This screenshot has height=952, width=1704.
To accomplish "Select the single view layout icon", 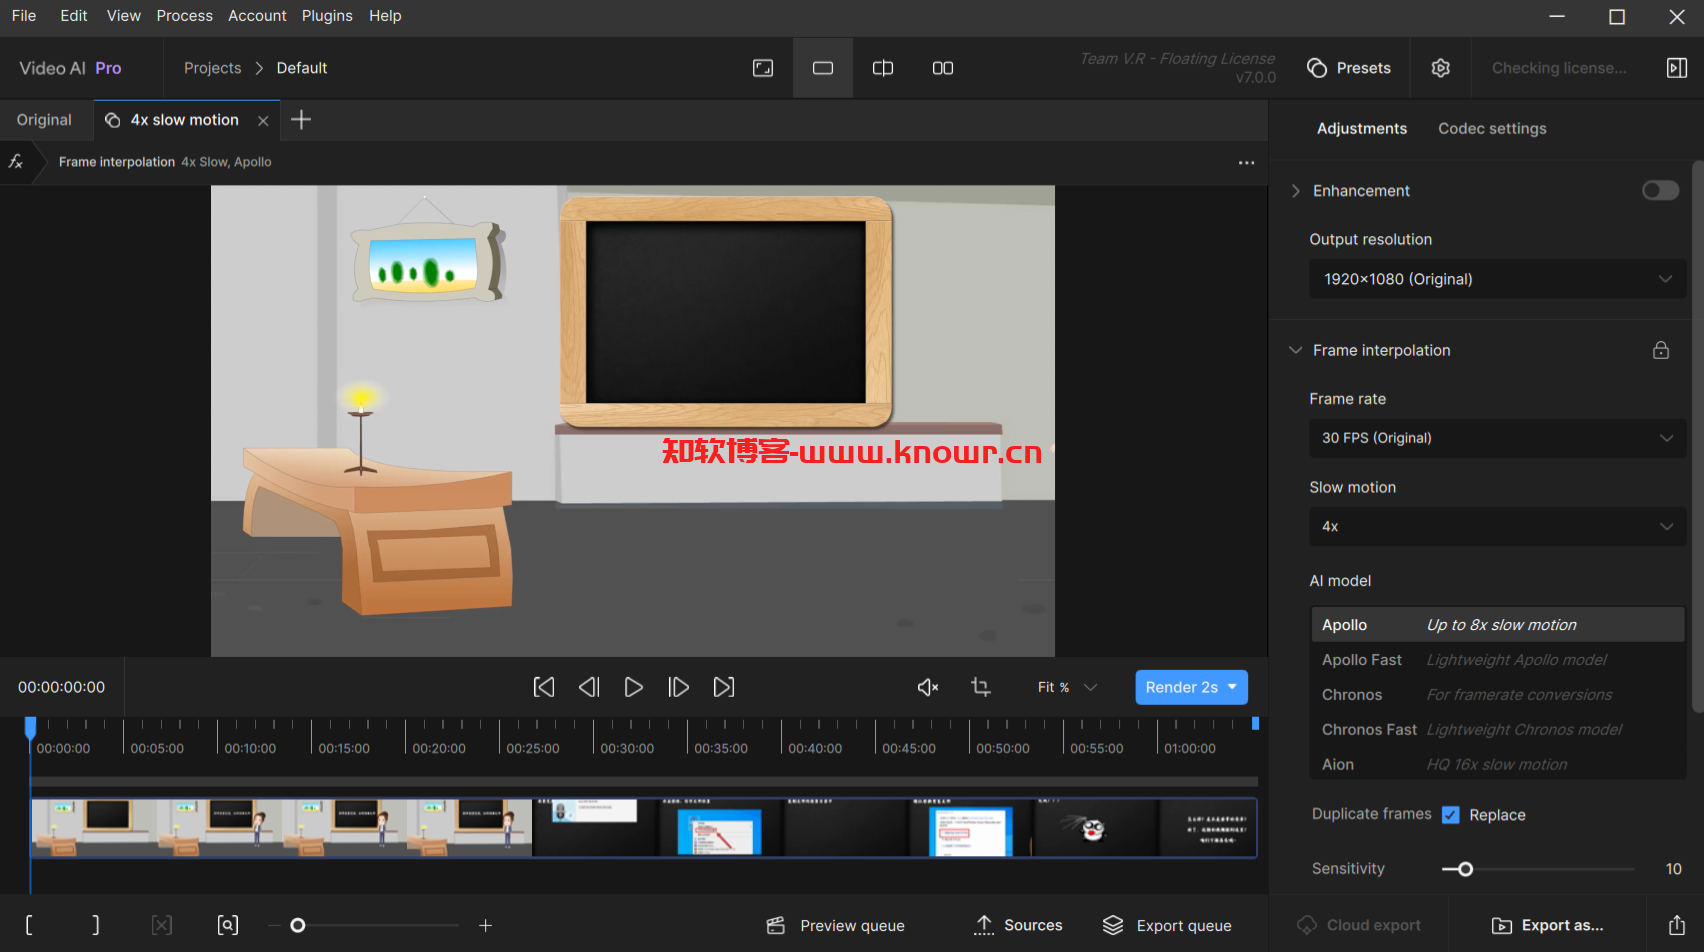I will (823, 68).
